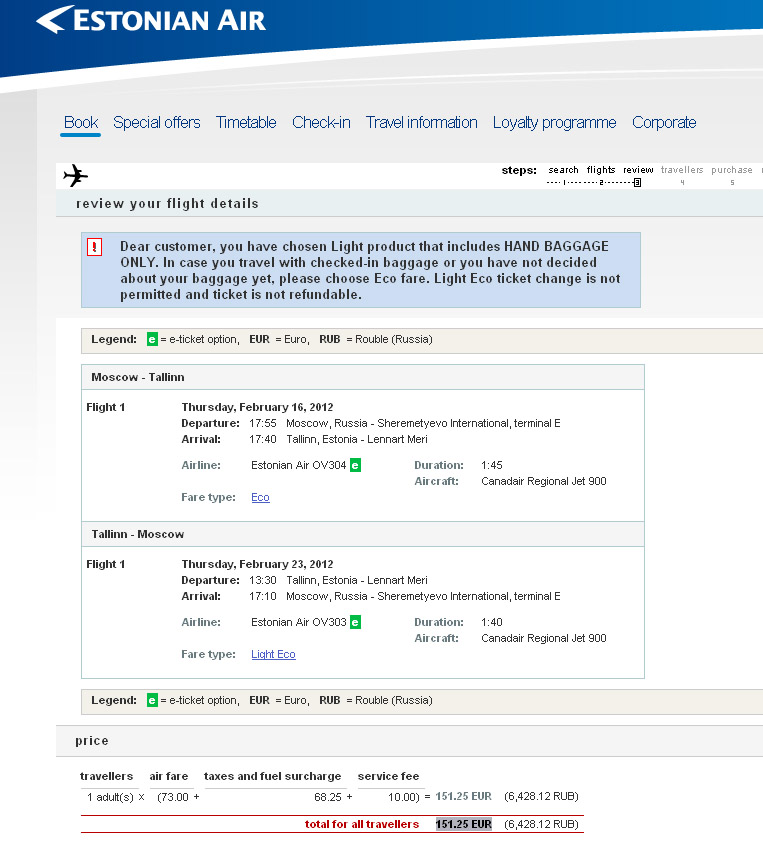Click the 17:40 arrival time
The image size is (763, 842).
coord(263,439)
